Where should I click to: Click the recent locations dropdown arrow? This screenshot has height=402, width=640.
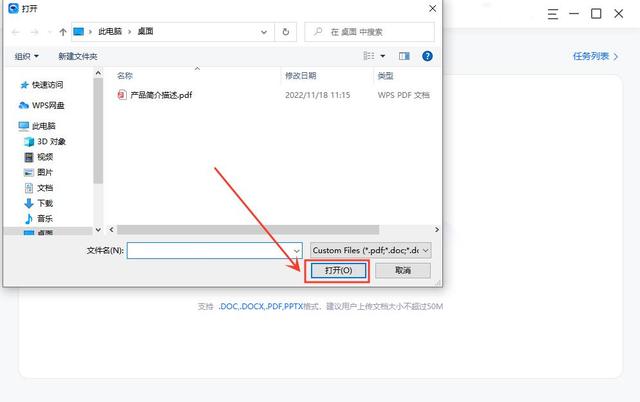point(50,32)
